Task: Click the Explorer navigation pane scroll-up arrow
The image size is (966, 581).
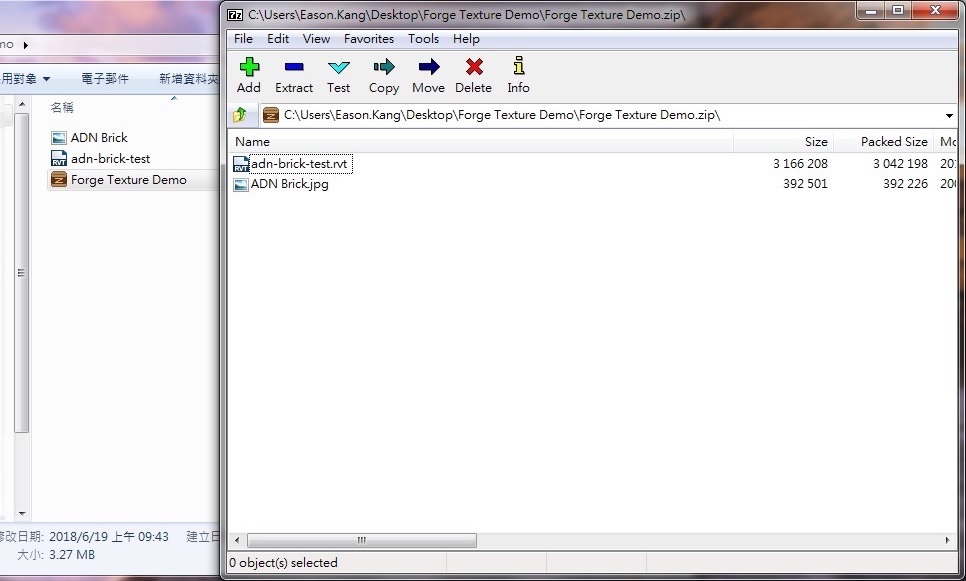Action: [22, 104]
